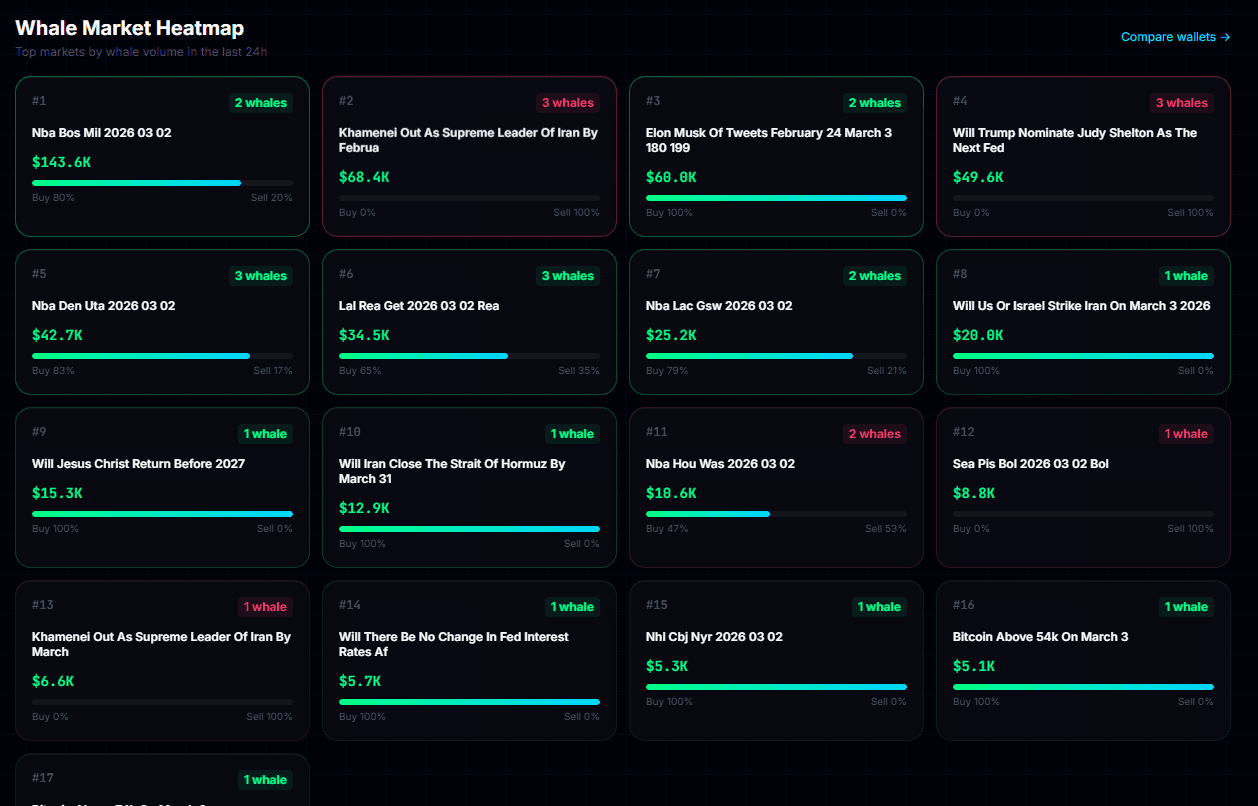The height and width of the screenshot is (806, 1258).
Task: Open the Compare wallets page
Action: click(1167, 36)
